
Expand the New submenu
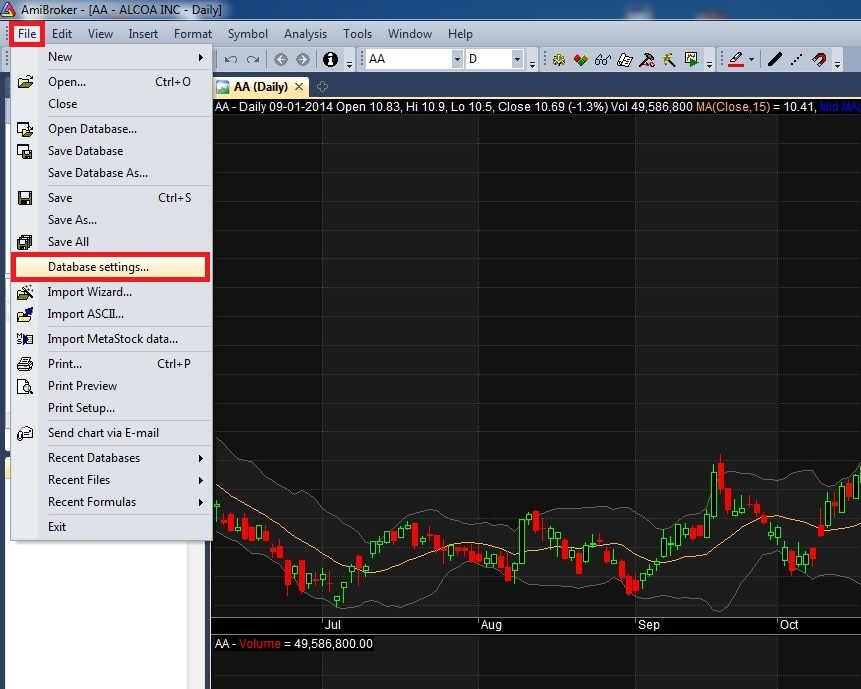[x=111, y=57]
